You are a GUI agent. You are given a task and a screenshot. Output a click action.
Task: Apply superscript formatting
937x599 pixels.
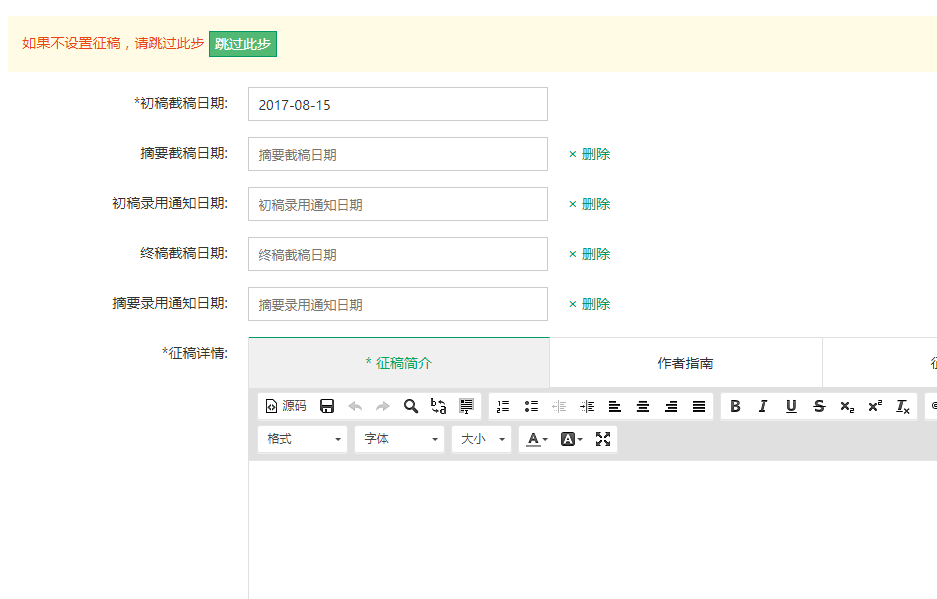[x=875, y=406]
